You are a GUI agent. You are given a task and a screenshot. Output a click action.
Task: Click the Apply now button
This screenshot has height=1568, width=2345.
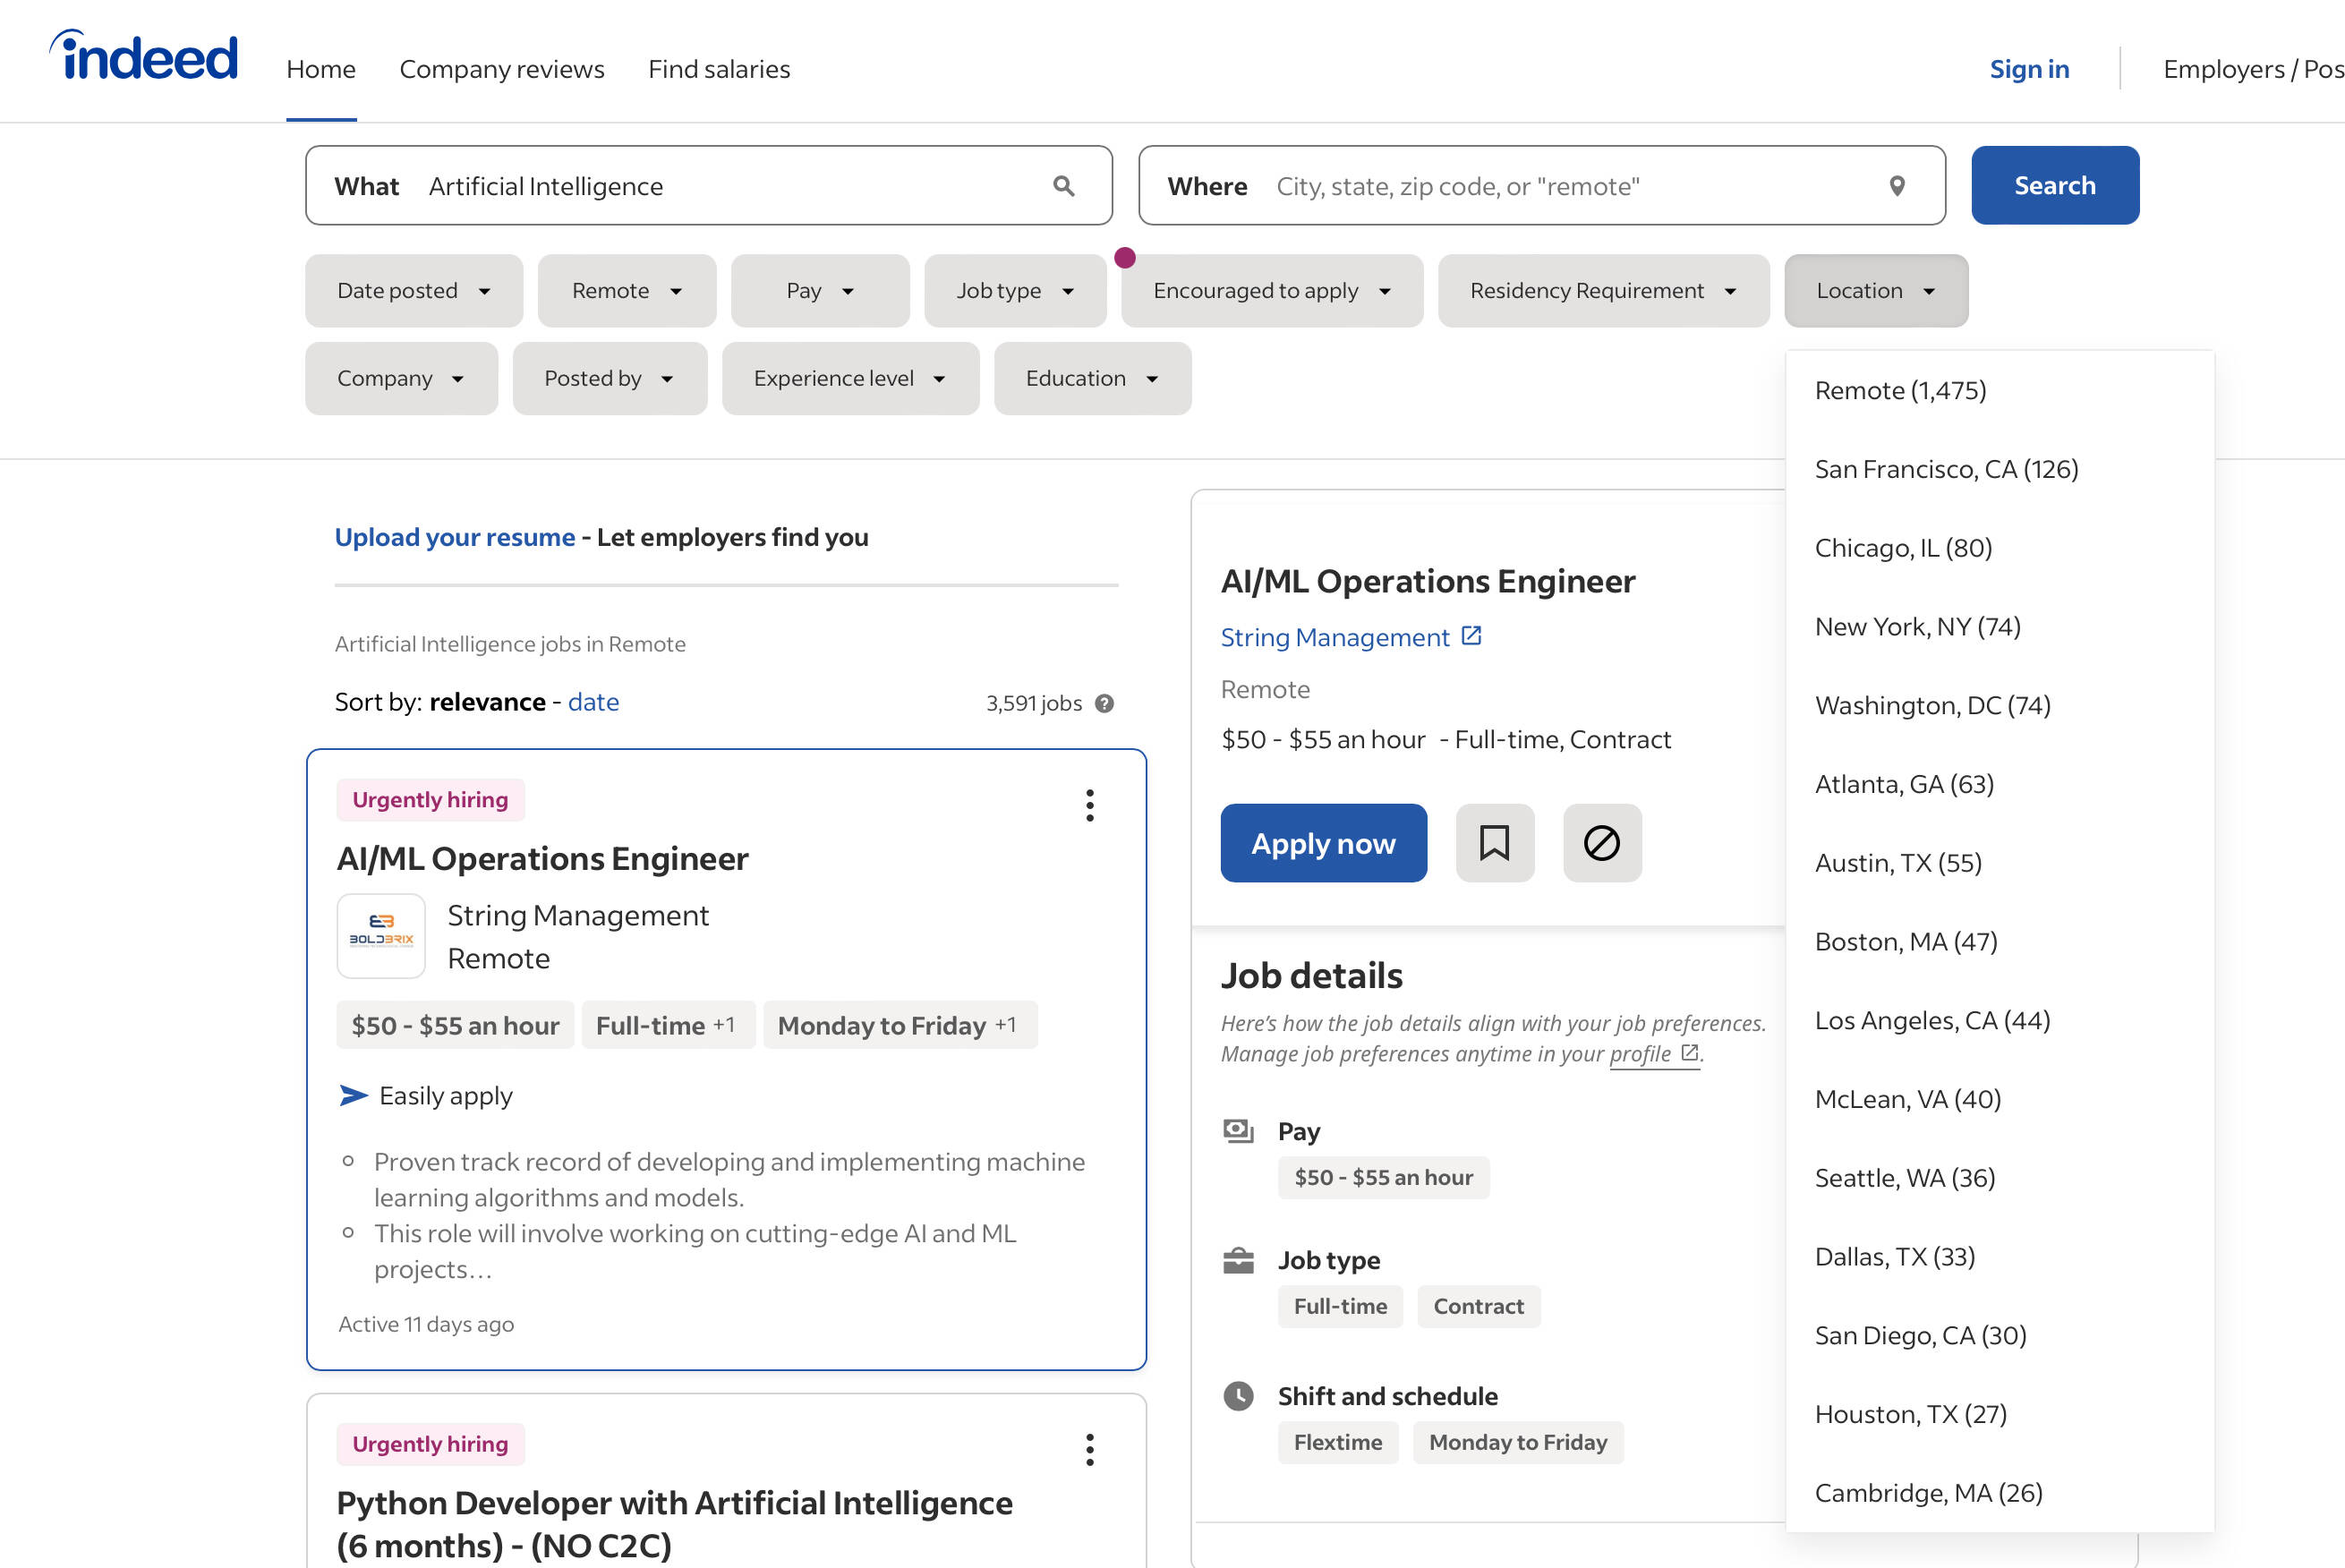1323,843
